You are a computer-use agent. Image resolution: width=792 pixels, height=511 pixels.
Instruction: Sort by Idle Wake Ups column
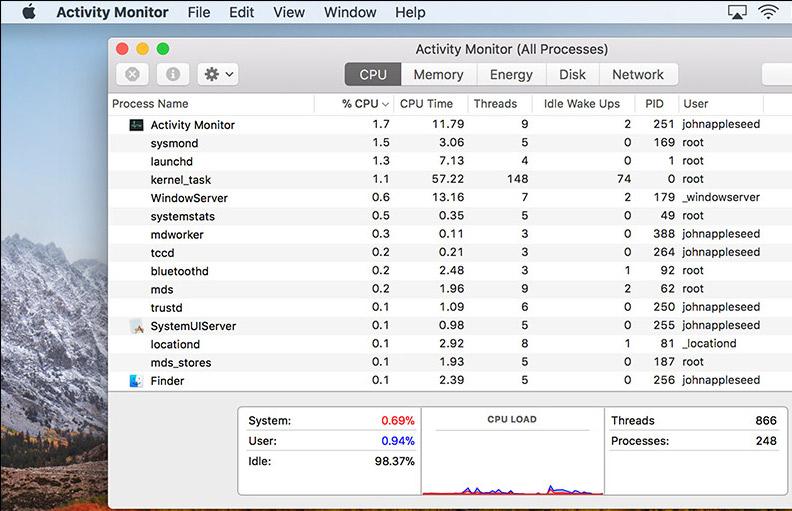[x=583, y=104]
